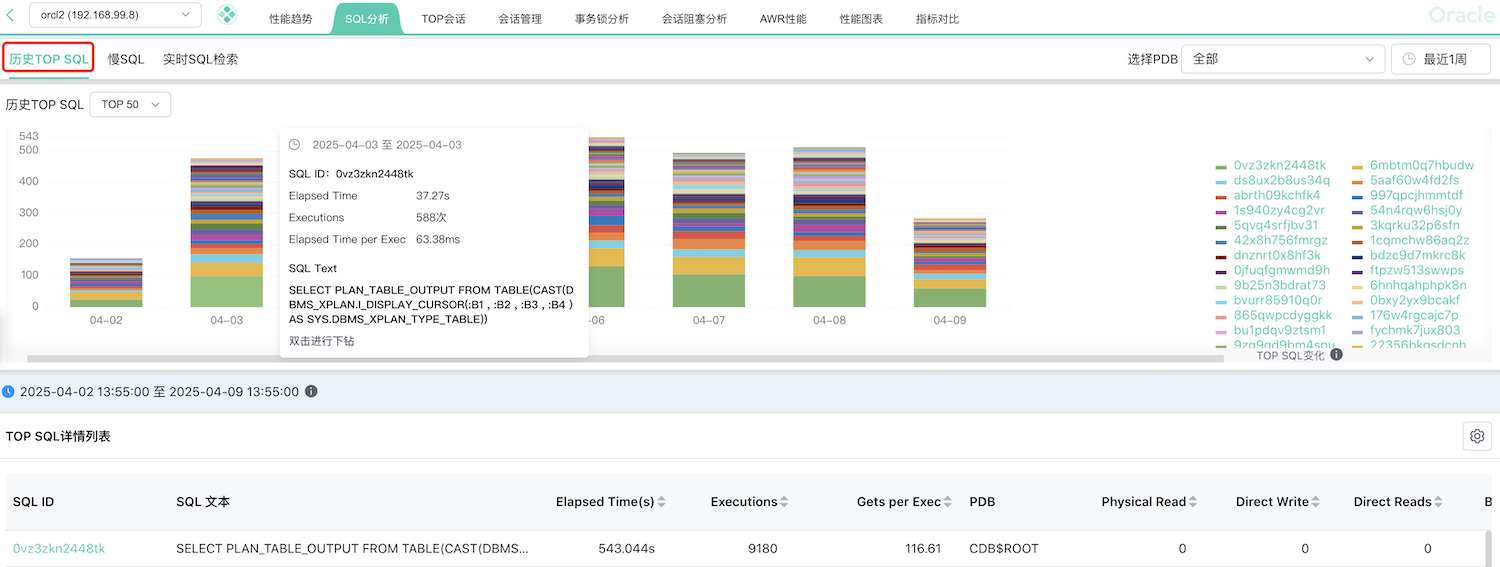Open table column settings gear icon
This screenshot has height=567, width=1500.
click(1476, 436)
